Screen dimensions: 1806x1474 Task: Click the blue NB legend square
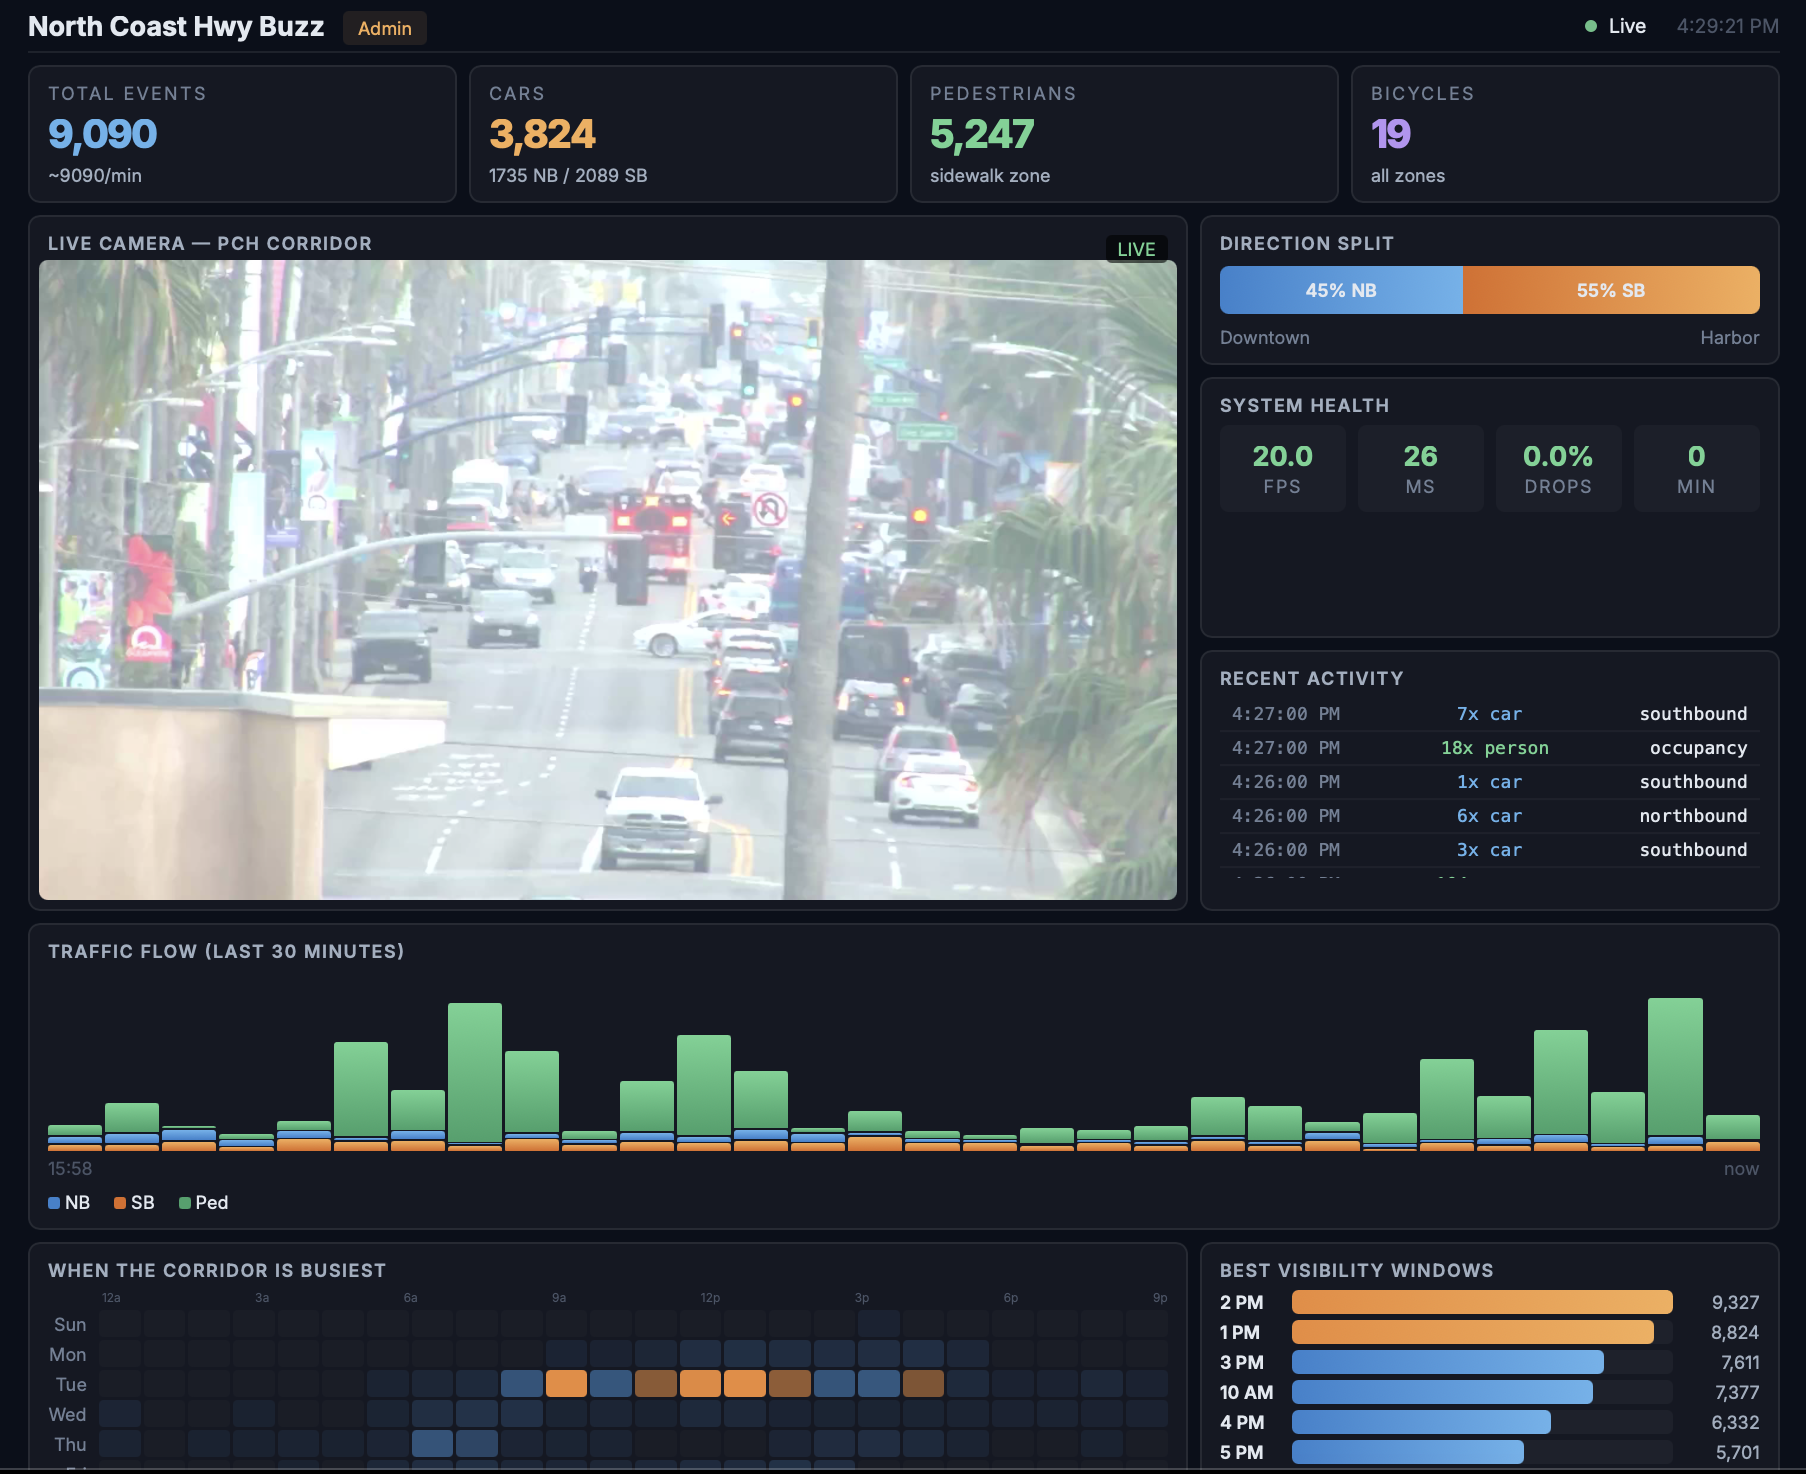(x=52, y=1203)
